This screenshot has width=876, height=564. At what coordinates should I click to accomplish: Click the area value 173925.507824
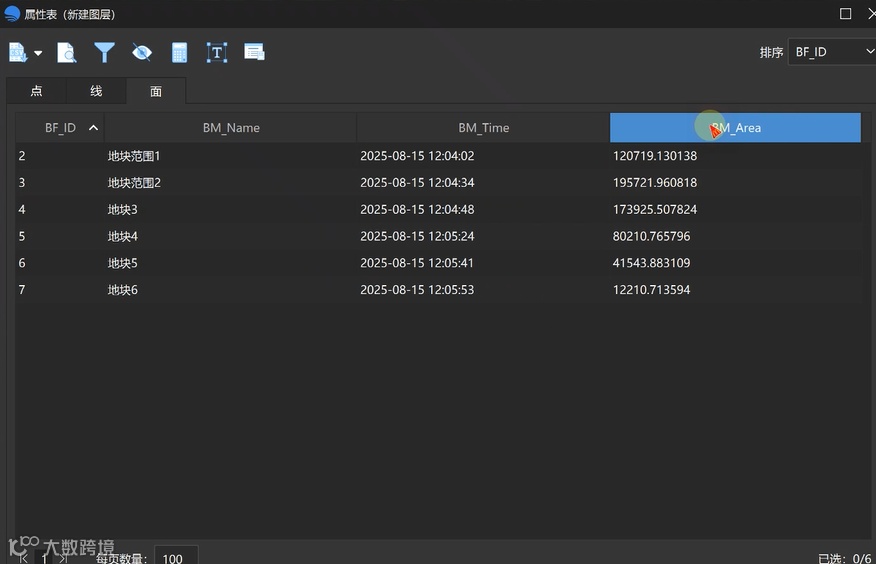[x=655, y=209]
